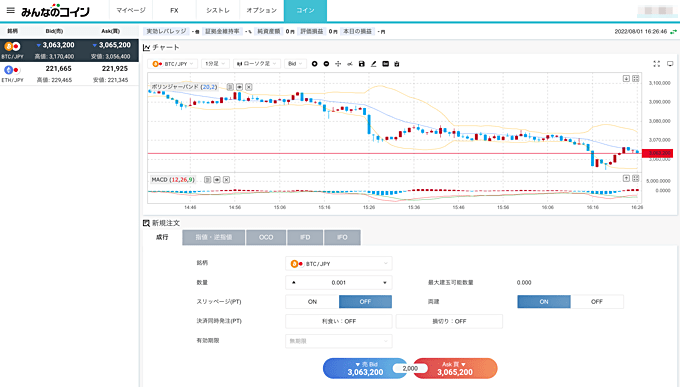
Task: Select the 指値・逆指値 order tab
Action: [214, 237]
